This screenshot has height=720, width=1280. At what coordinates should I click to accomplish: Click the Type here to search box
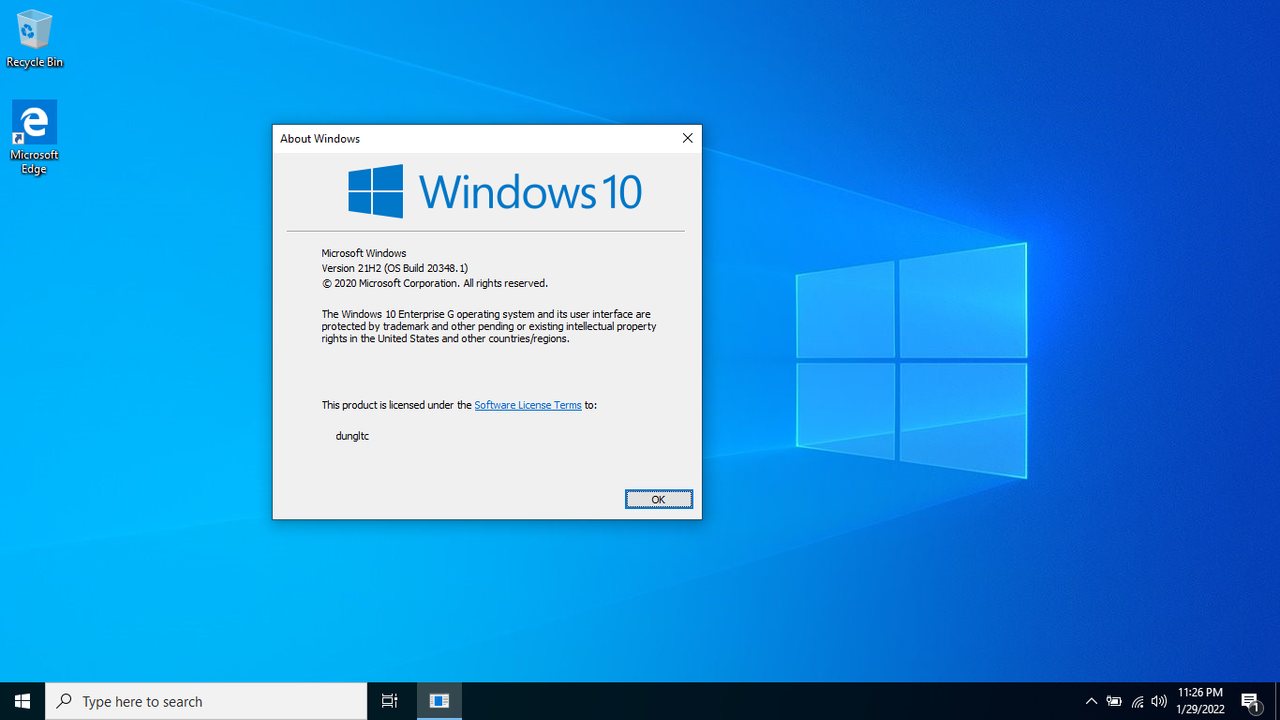pyautogui.click(x=206, y=701)
